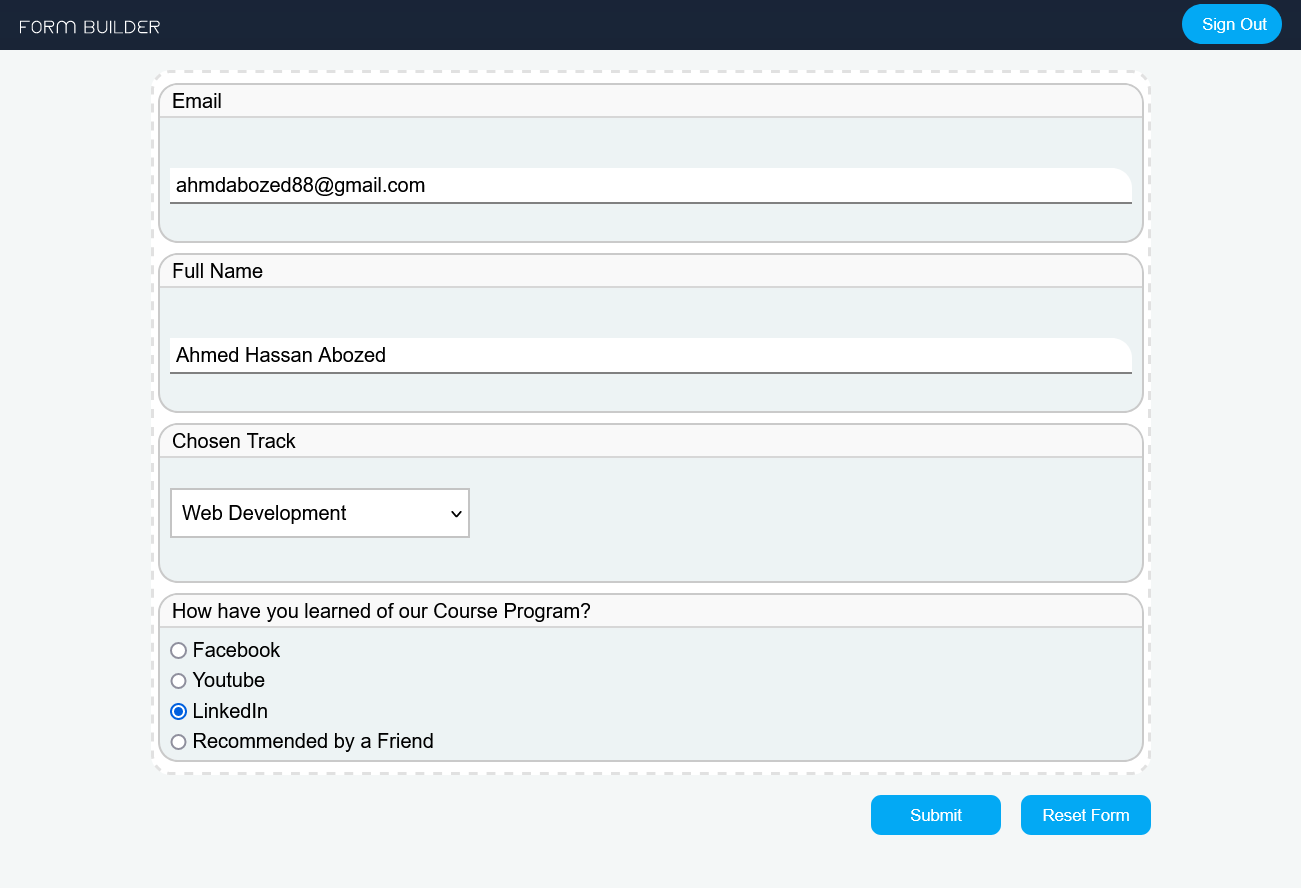This screenshot has width=1301, height=888.
Task: Click the Form Builder logo
Action: pyautogui.click(x=90, y=26)
